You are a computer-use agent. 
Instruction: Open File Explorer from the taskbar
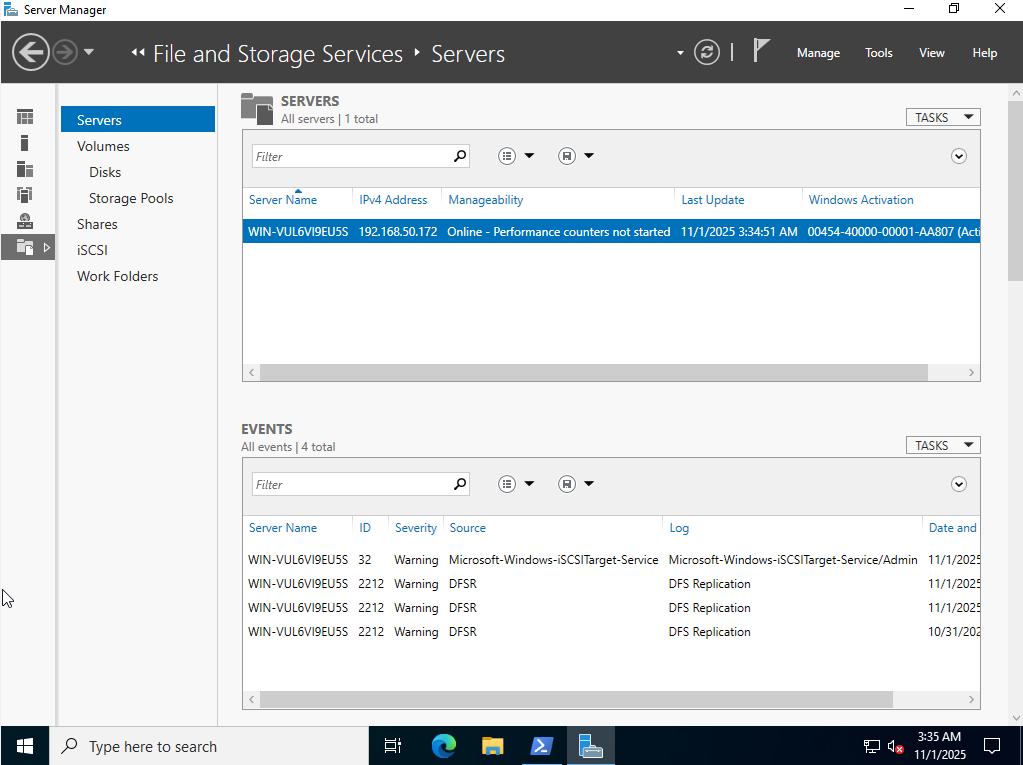click(492, 746)
